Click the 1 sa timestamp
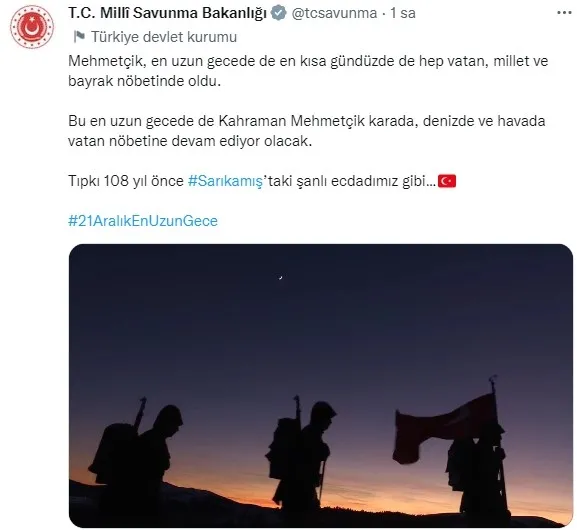This screenshot has width=577, height=530. coord(403,13)
